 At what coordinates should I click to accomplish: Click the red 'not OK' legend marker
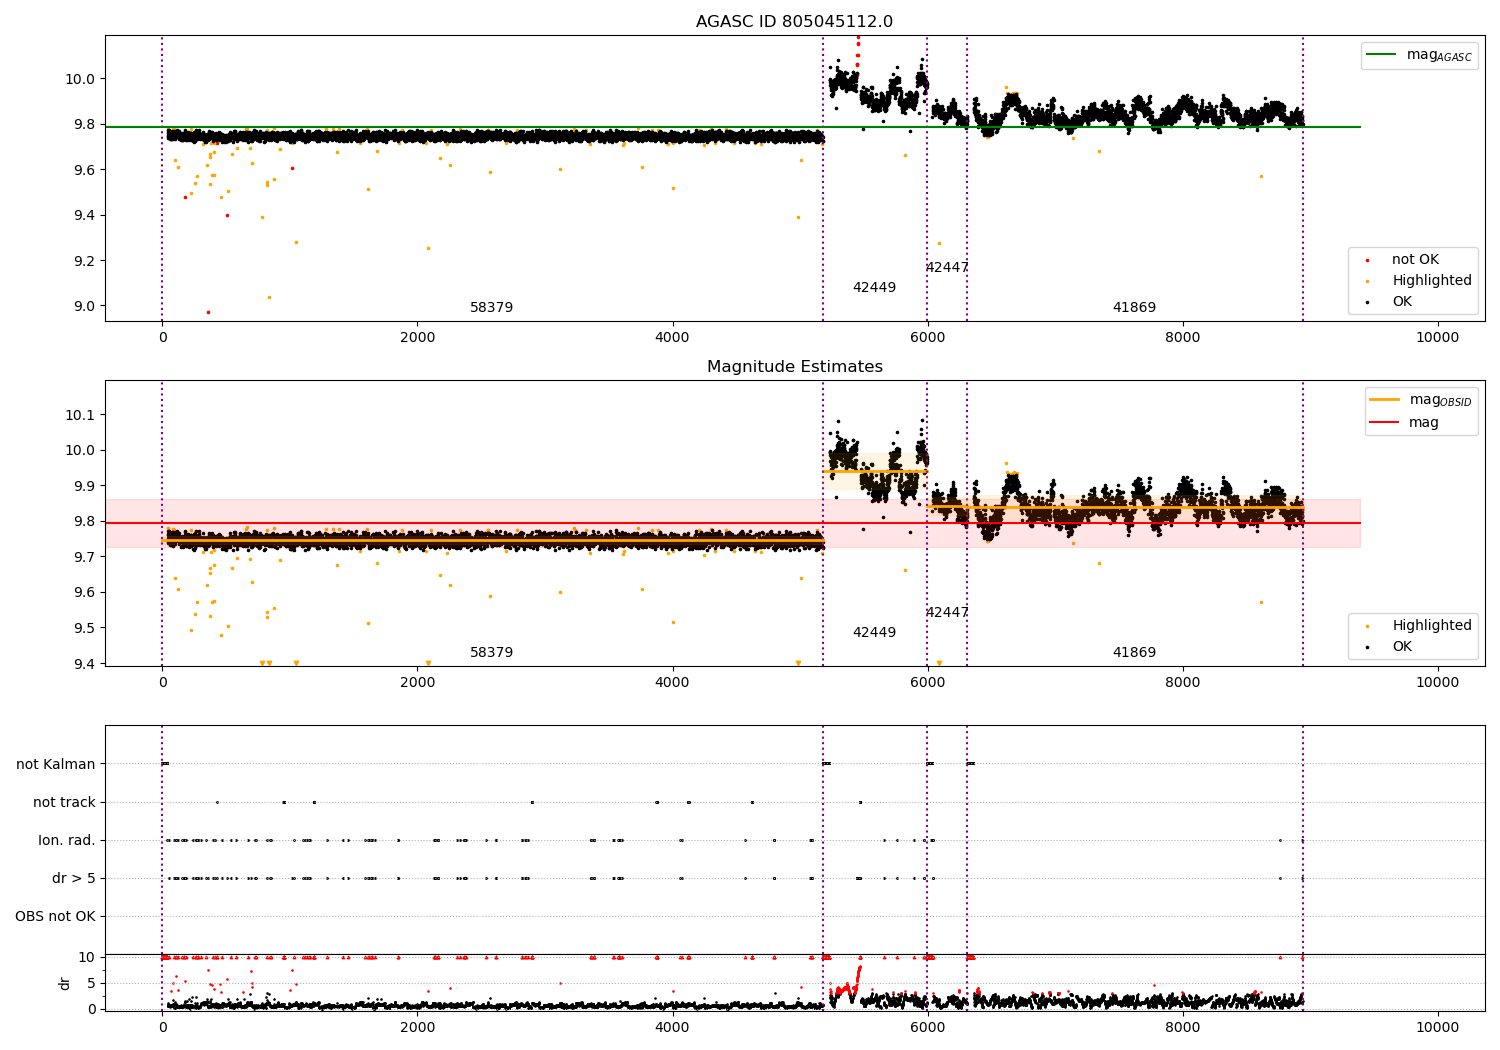1368,260
